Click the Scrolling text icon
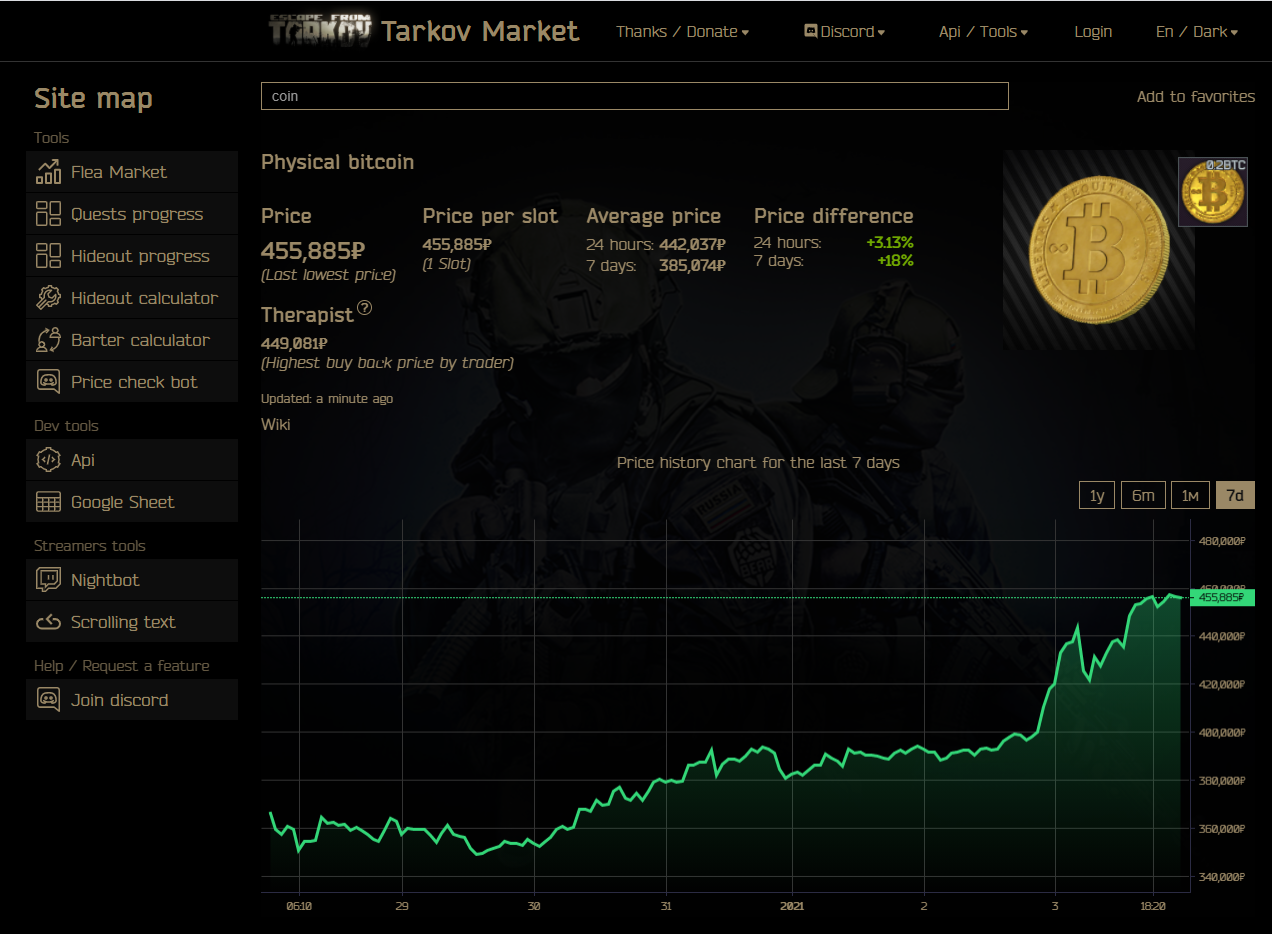Screen dimensions: 1272x934 tap(48, 622)
